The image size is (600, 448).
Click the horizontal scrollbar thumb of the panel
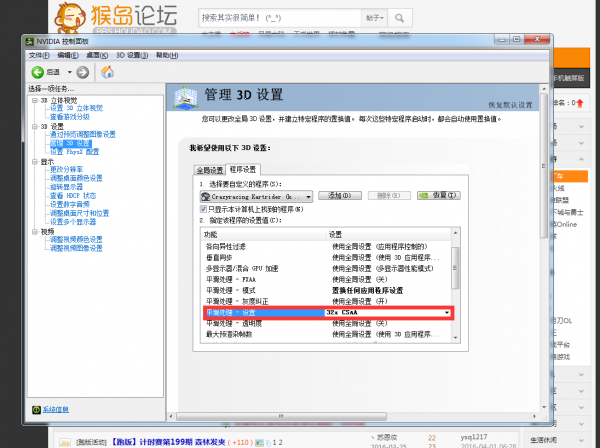click(x=281, y=416)
